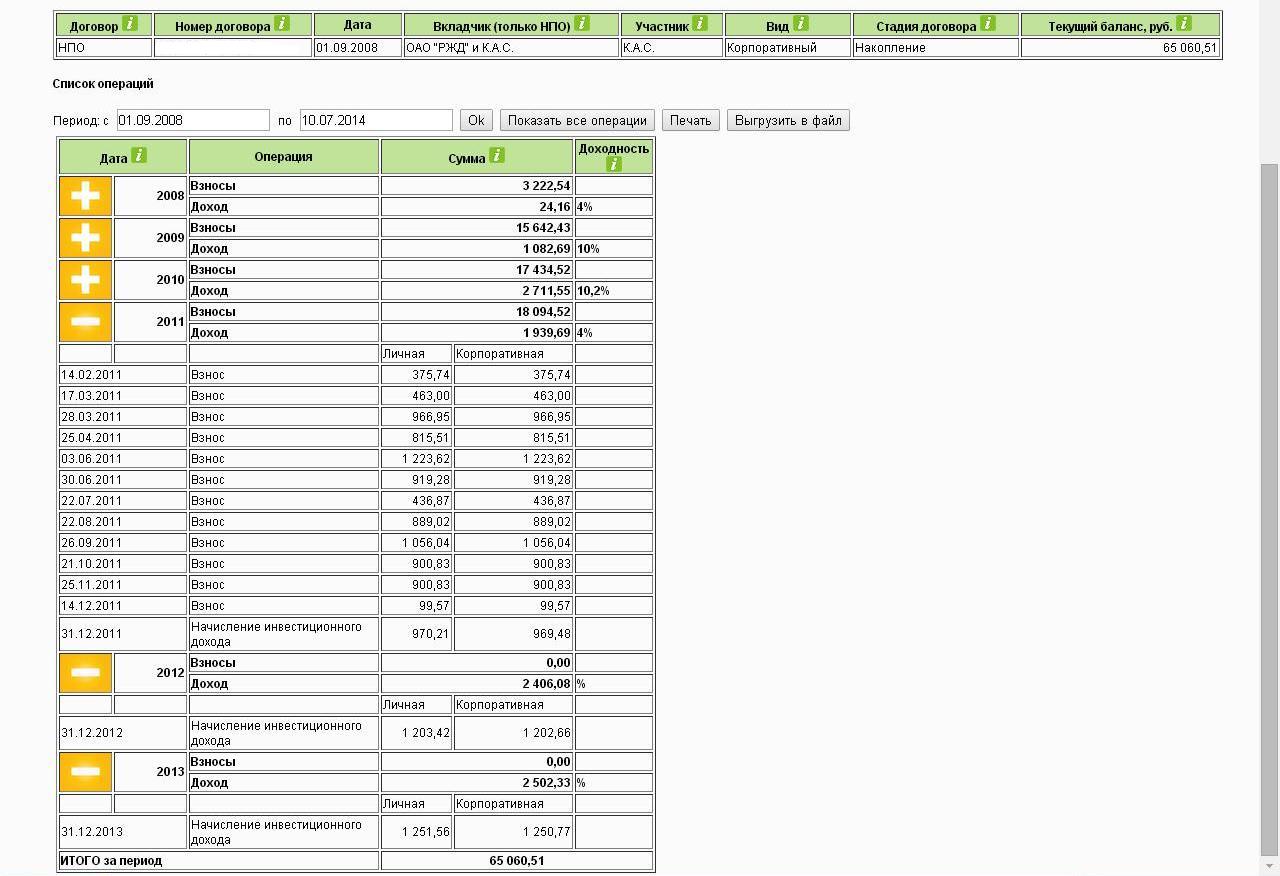Select the 30.06.2011 date cell
This screenshot has width=1280, height=876.
(123, 480)
